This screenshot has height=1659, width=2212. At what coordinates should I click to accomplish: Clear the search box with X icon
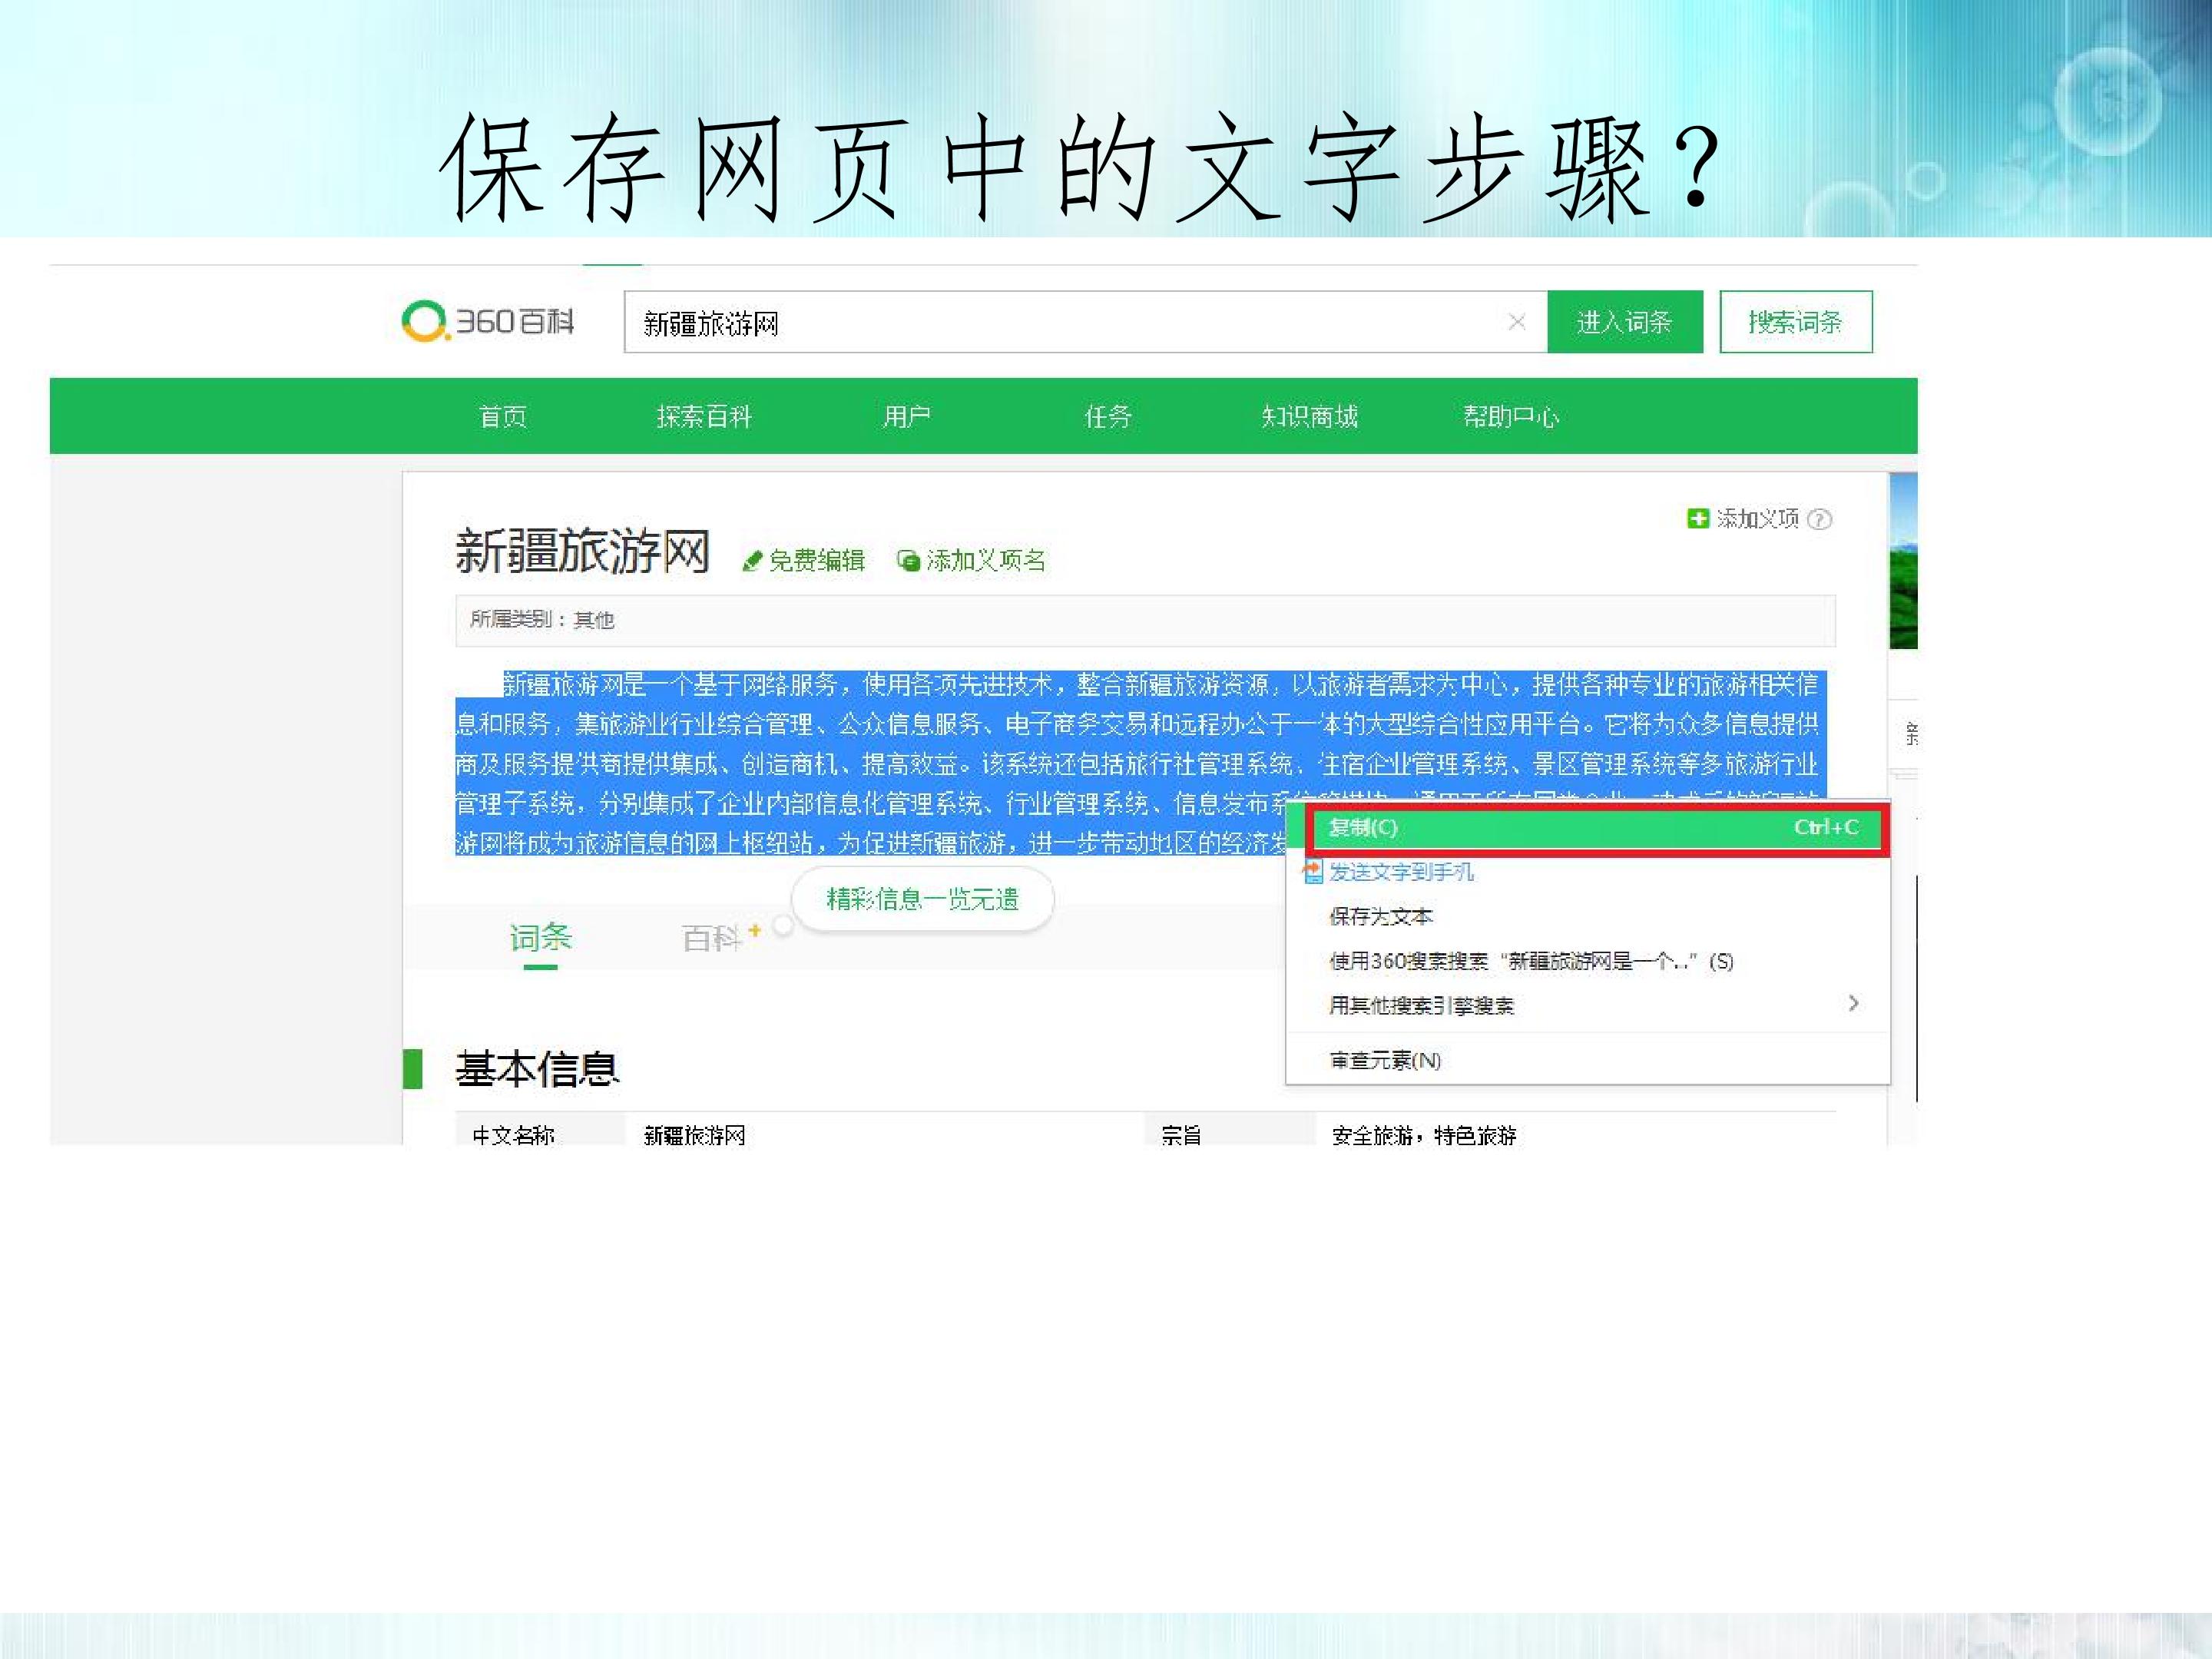click(x=1516, y=322)
